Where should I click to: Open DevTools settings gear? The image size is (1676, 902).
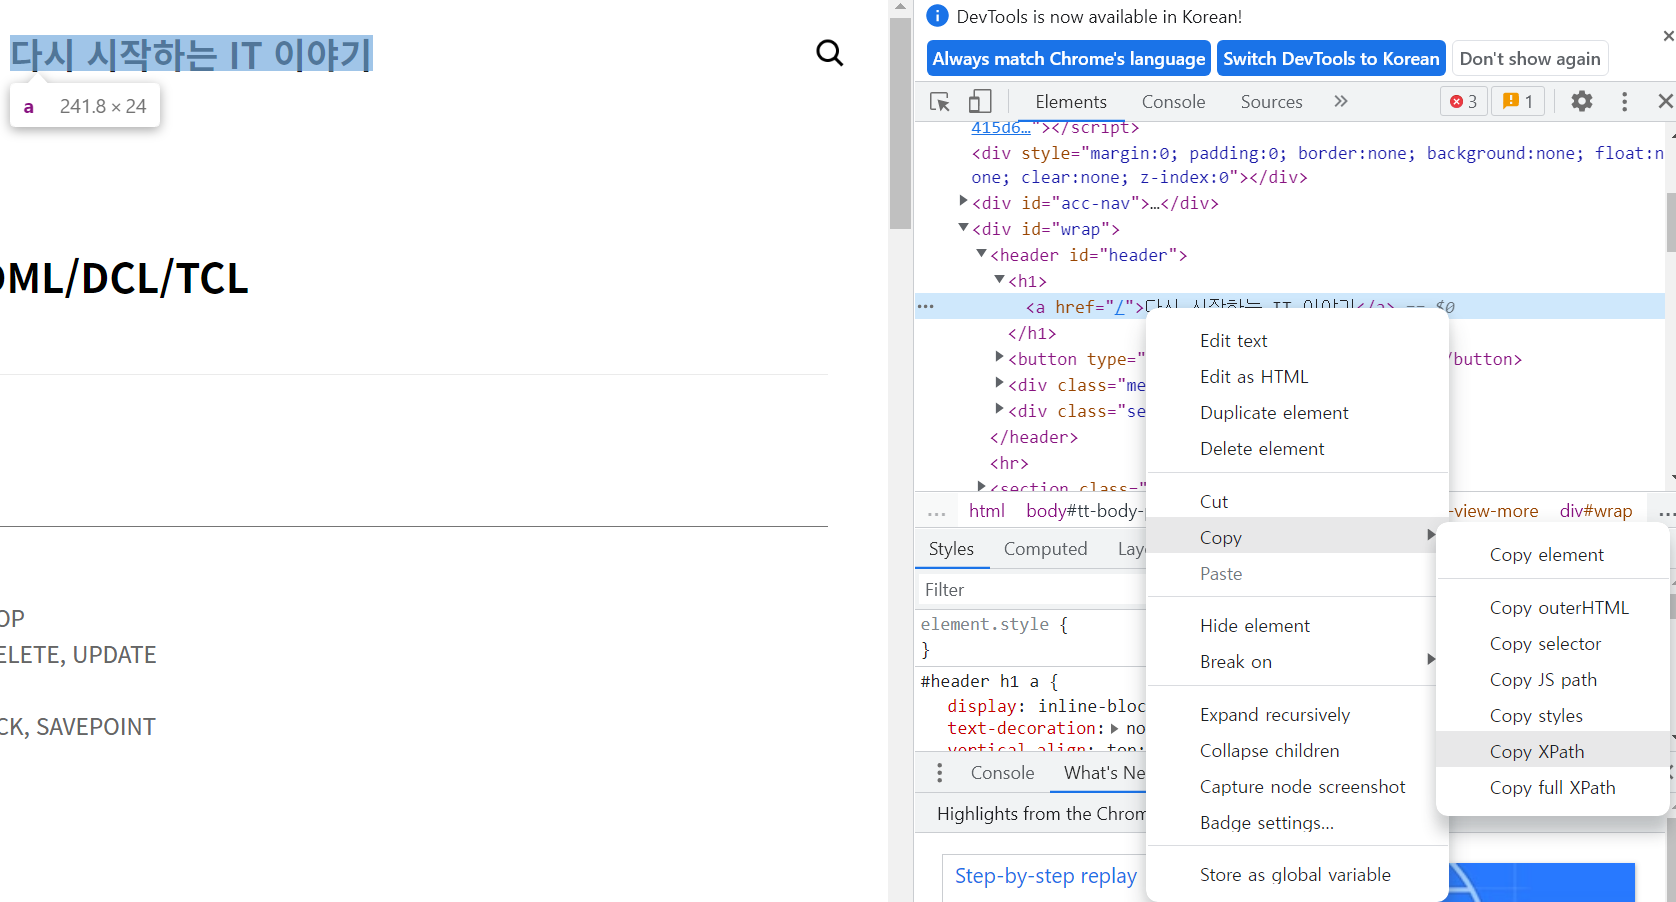[x=1581, y=101]
